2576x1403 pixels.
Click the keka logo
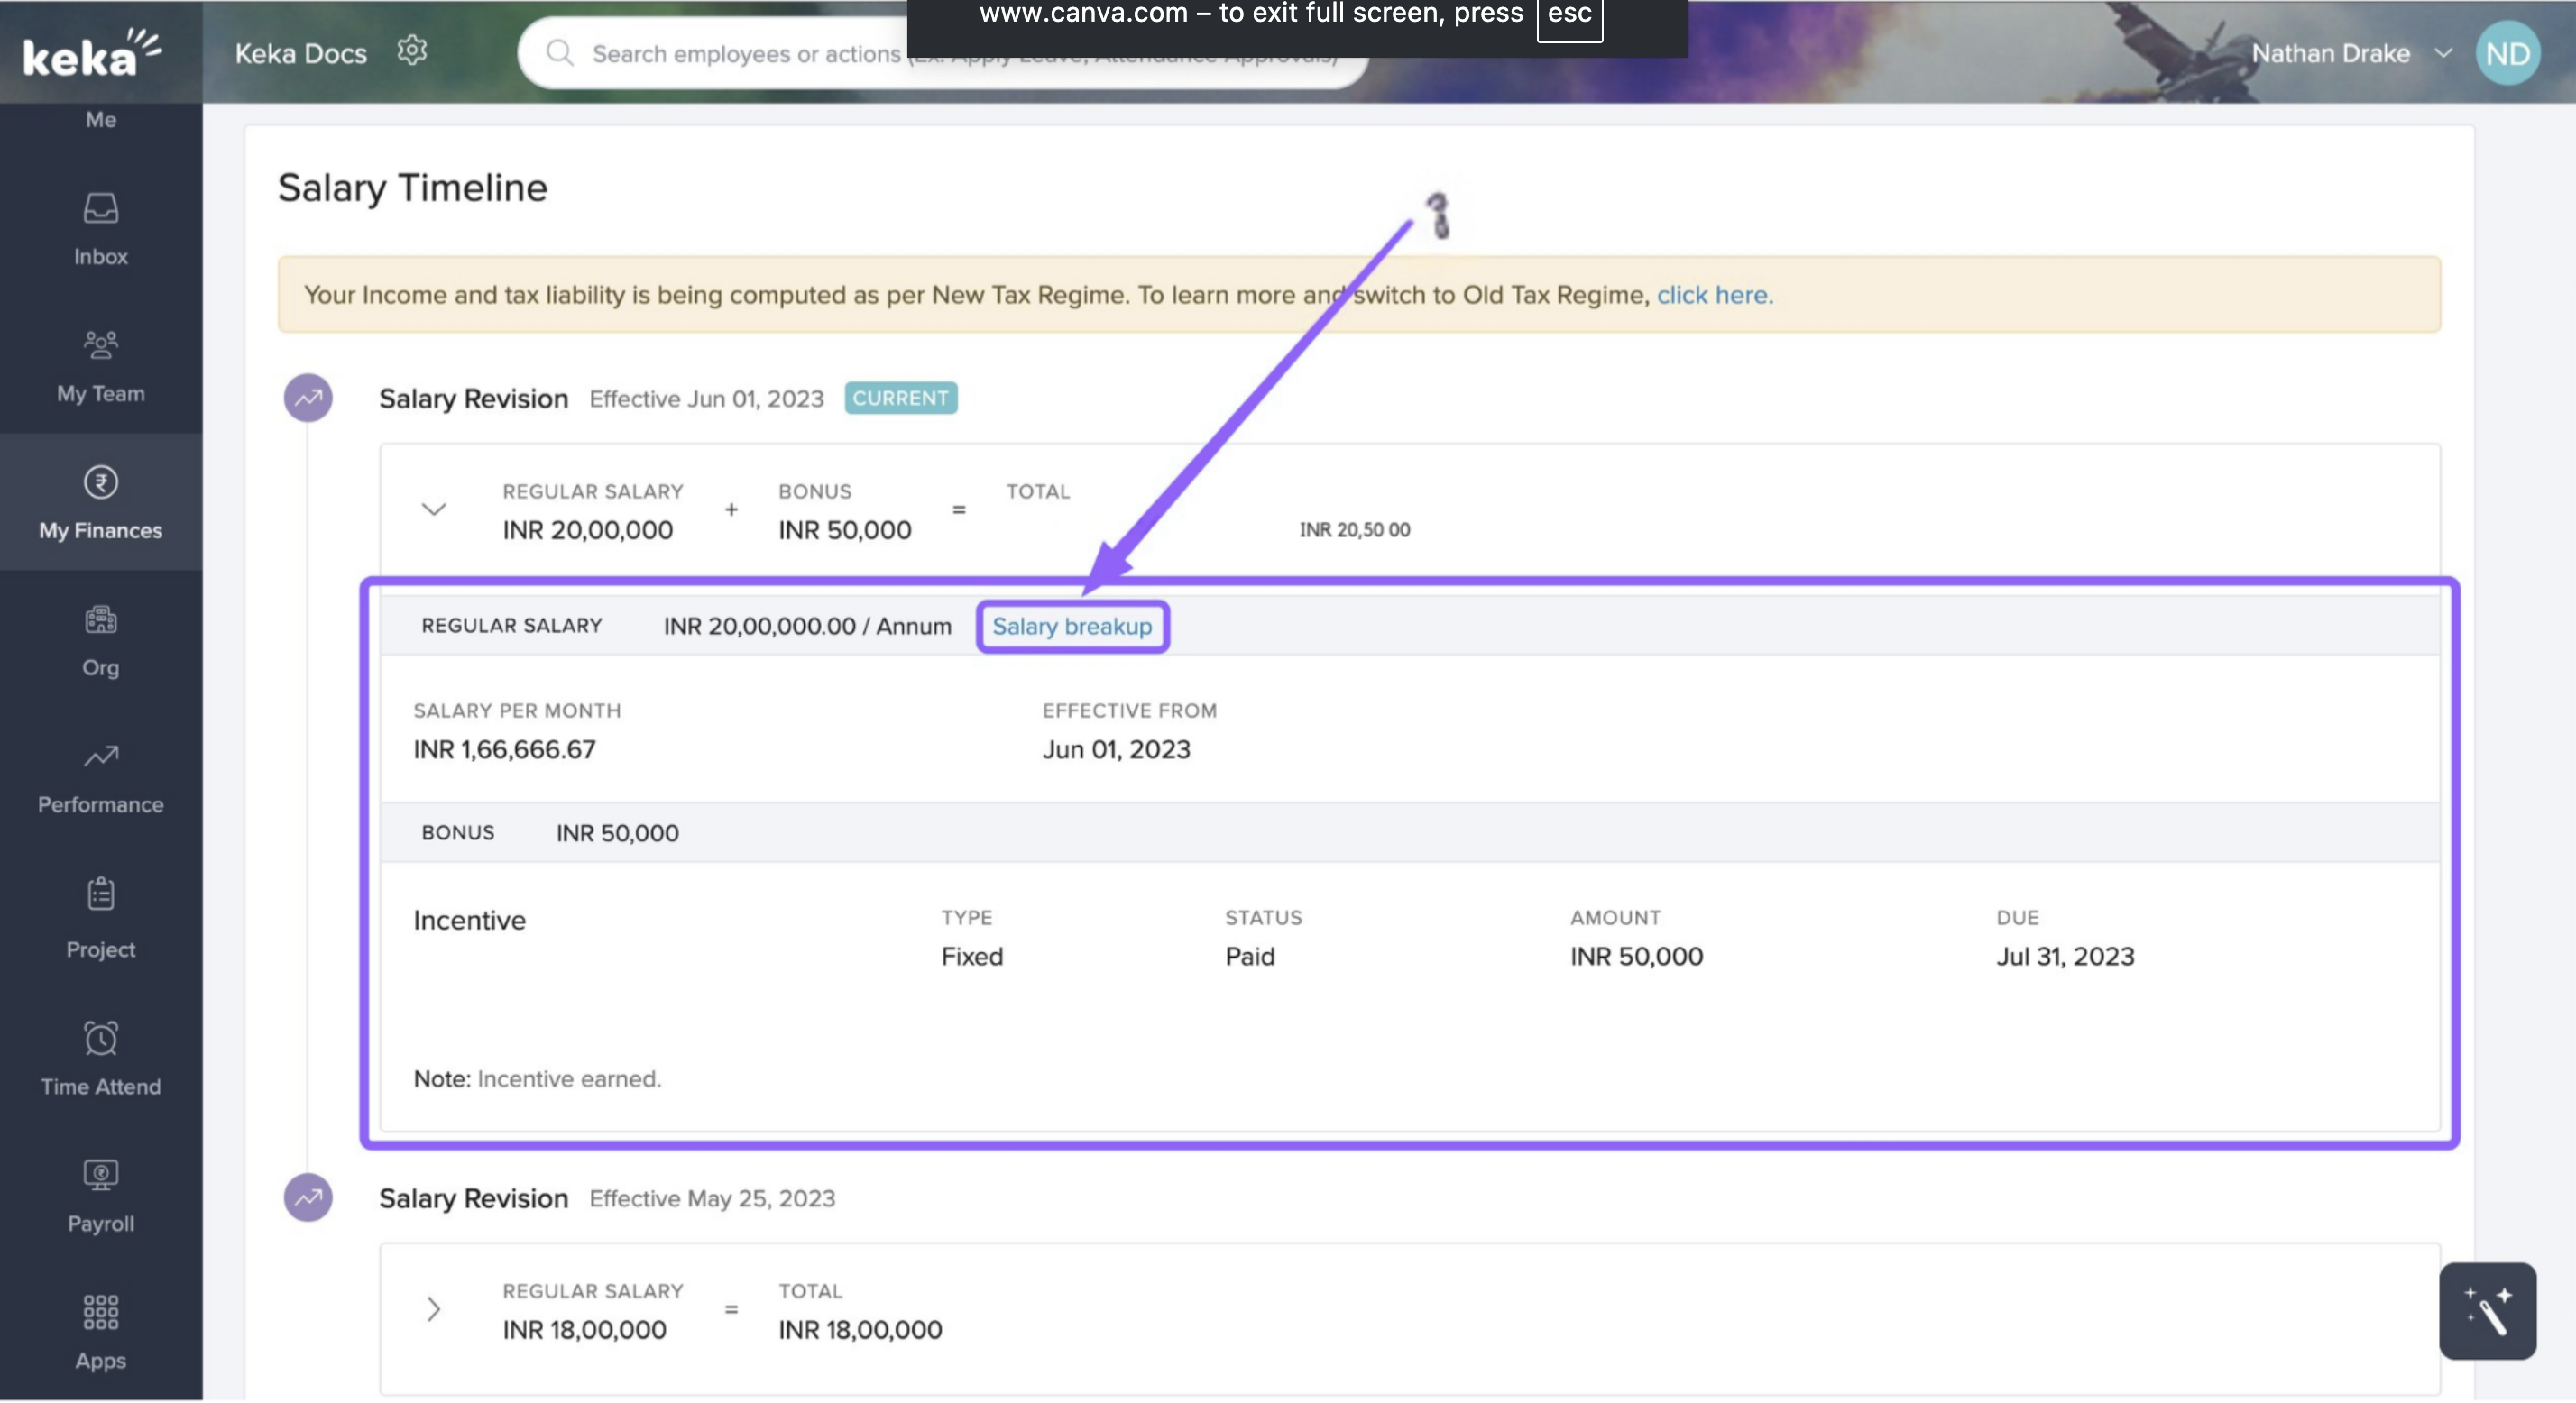[x=90, y=54]
